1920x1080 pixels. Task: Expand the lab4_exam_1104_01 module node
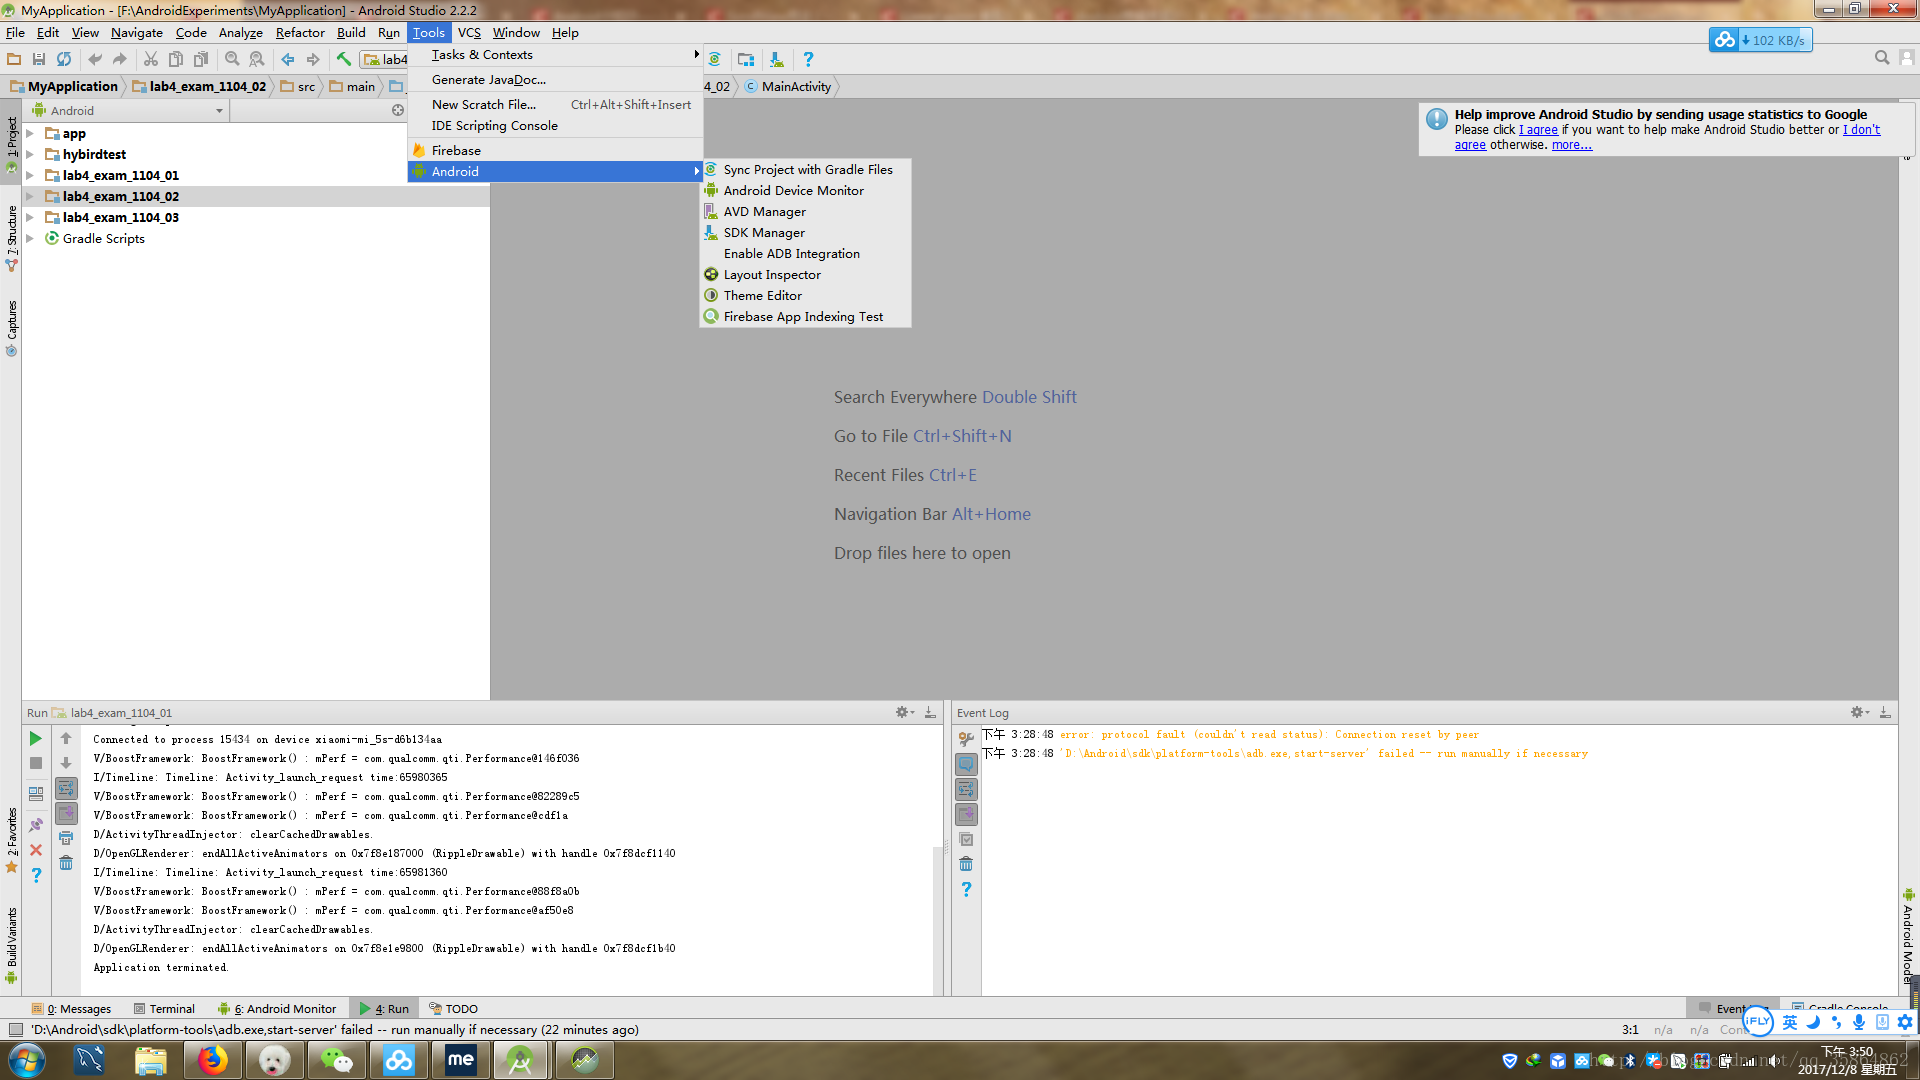click(30, 175)
